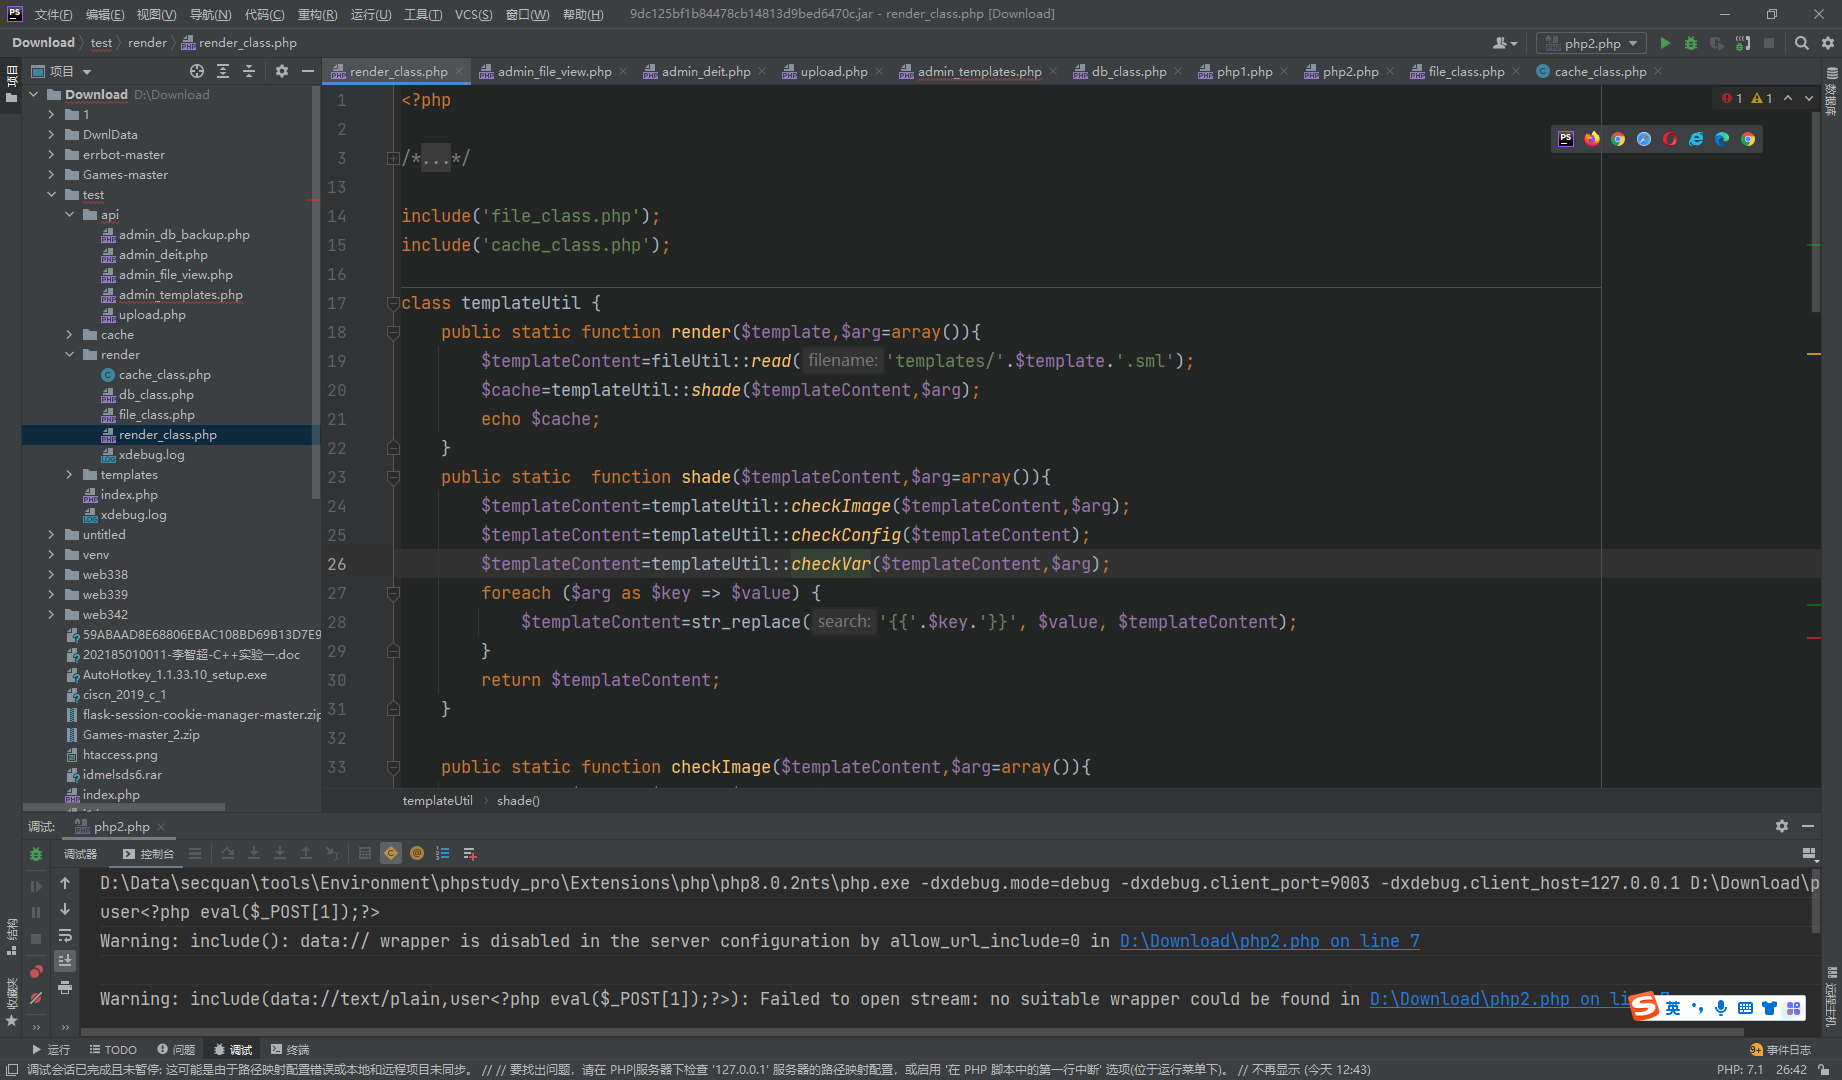The height and width of the screenshot is (1080, 1842).
Task: Open the TODO tool window
Action: pyautogui.click(x=113, y=1049)
